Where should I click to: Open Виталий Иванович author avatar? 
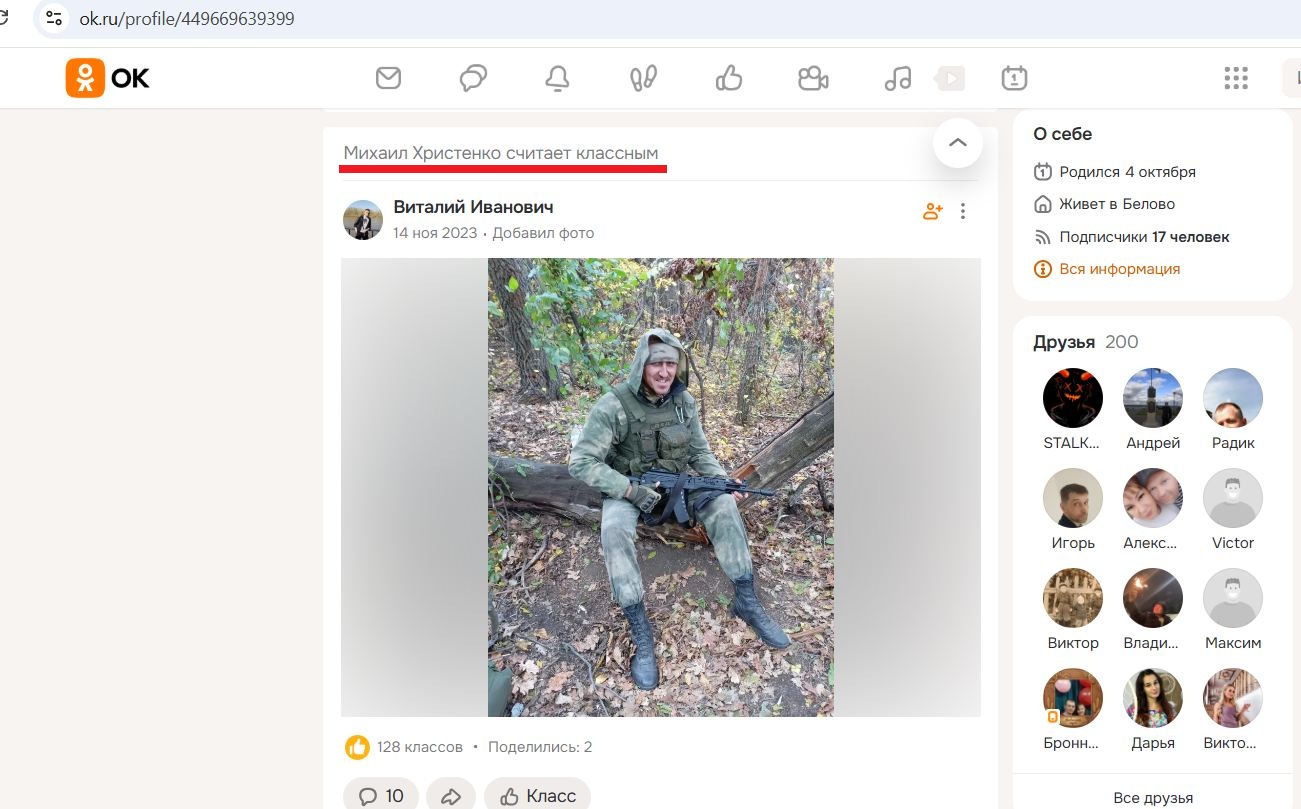pyautogui.click(x=363, y=220)
